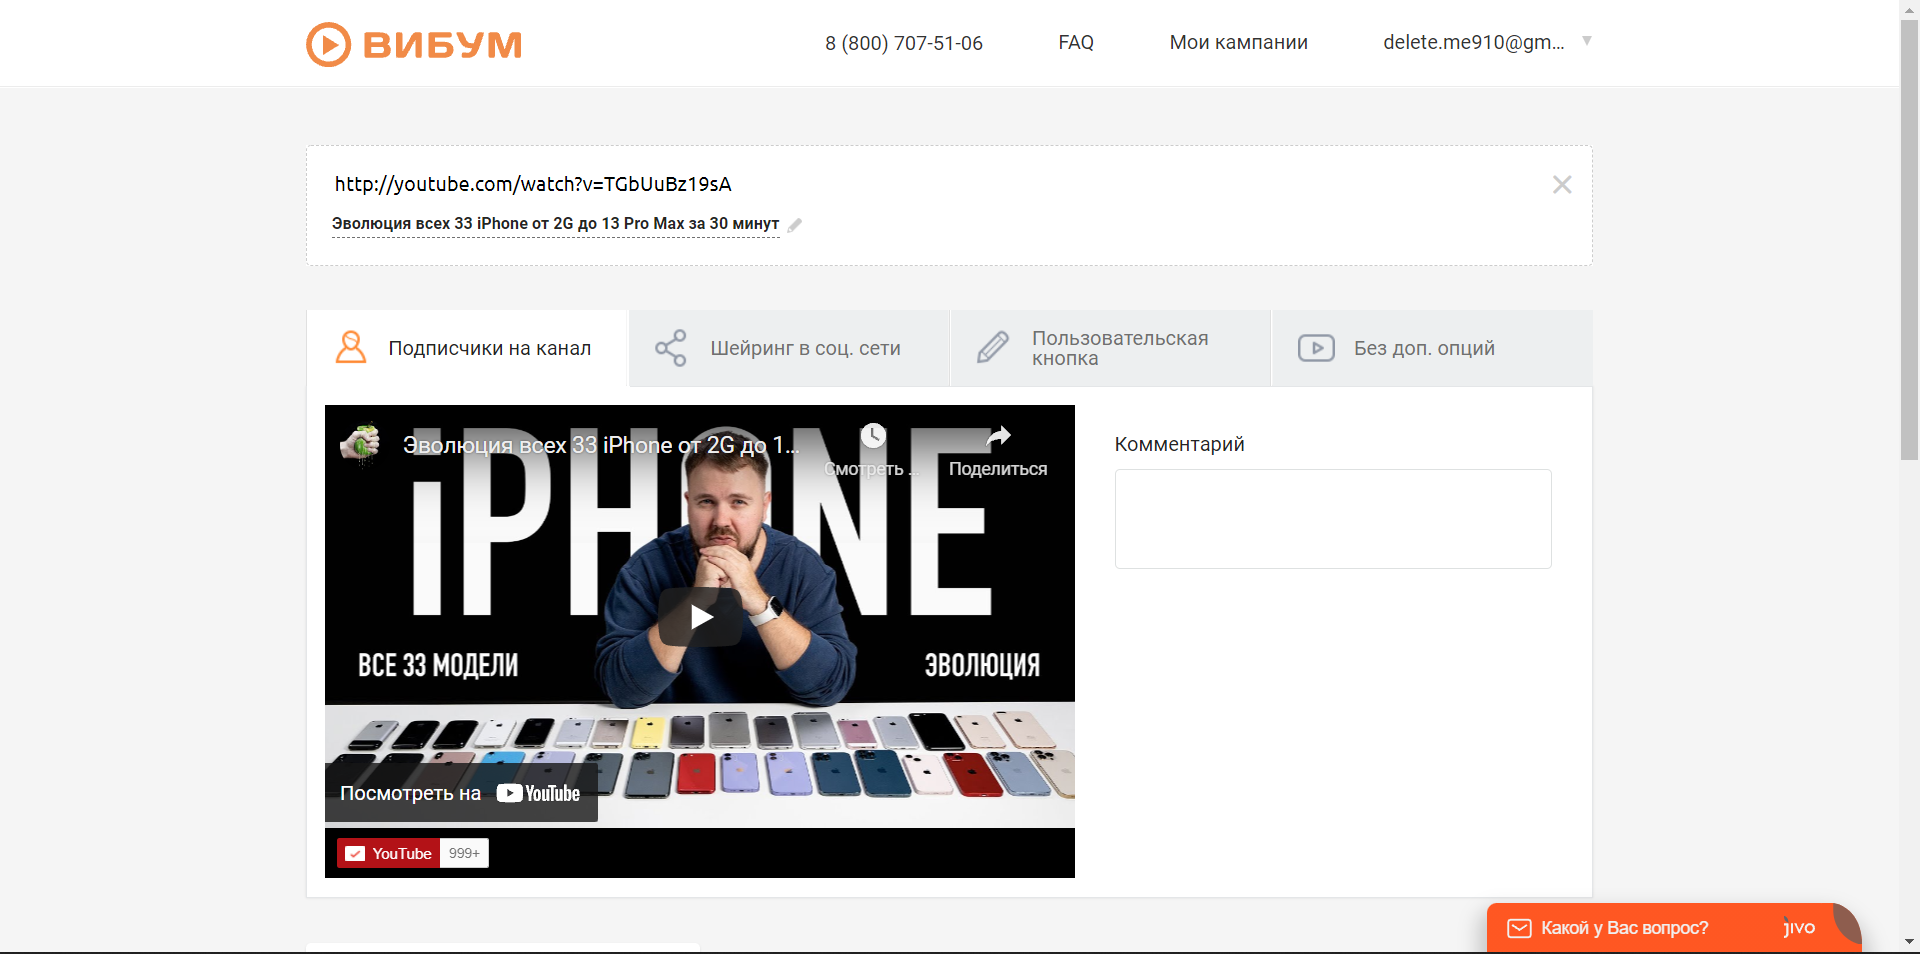The width and height of the screenshot is (1920, 954).
Task: Click Посмотреть на YouTube button
Action: [x=461, y=793]
